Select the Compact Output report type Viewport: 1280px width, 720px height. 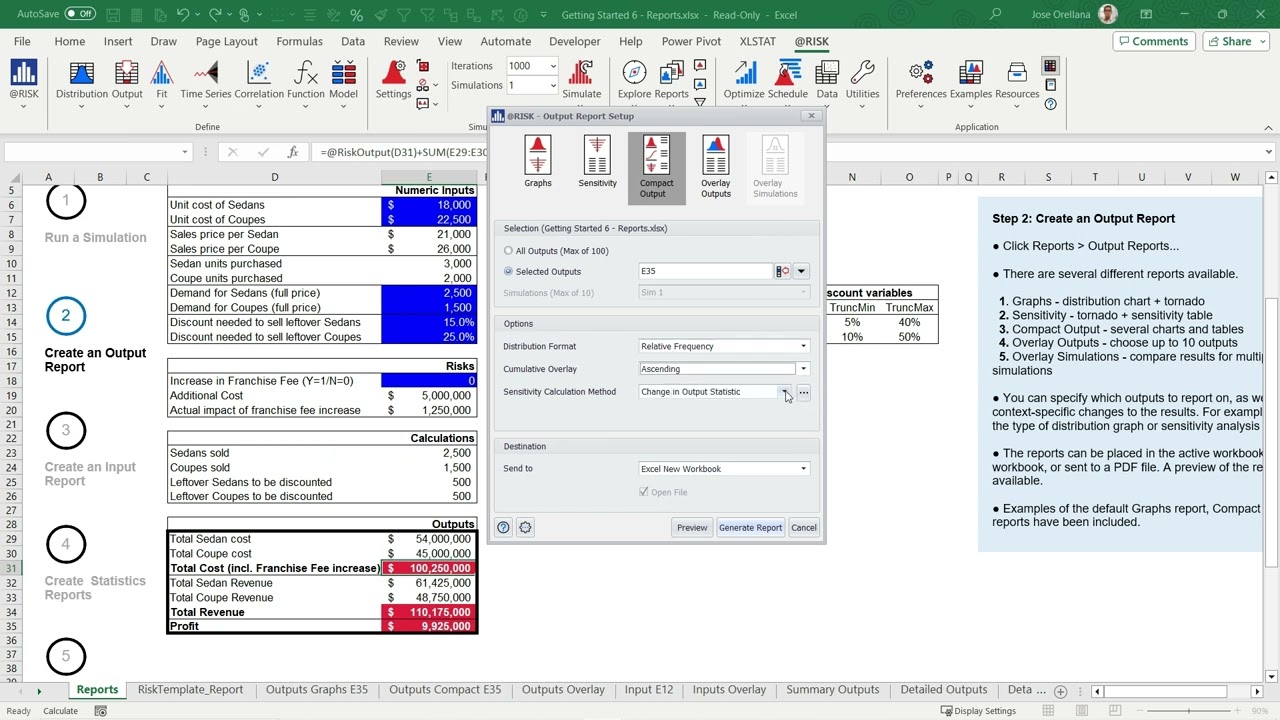click(657, 167)
